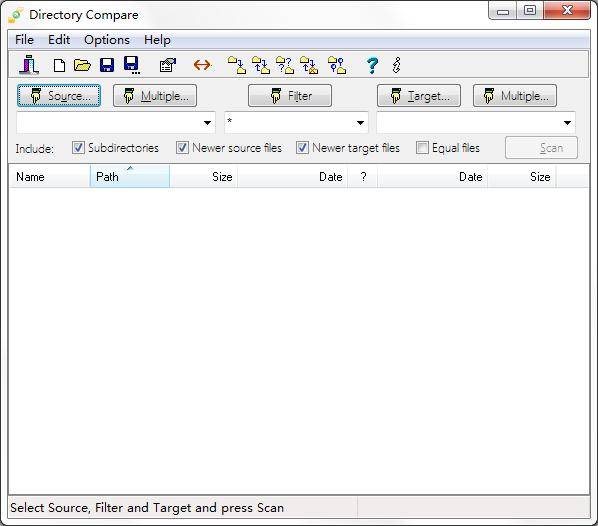Screen dimensions: 598x526
Task: Click the Filter button
Action: (x=290, y=96)
